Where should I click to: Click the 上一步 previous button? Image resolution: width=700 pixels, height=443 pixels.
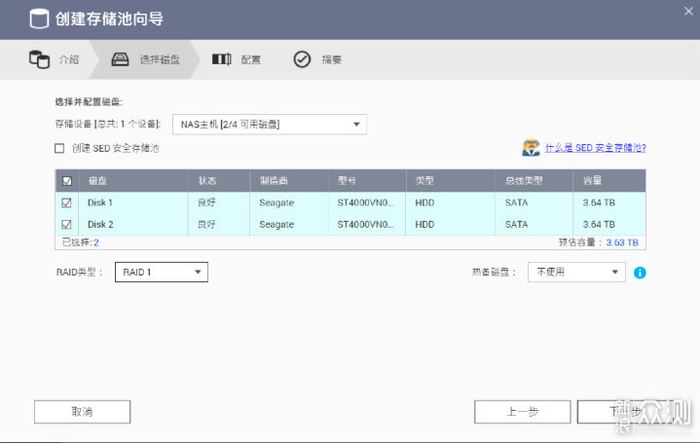(522, 412)
